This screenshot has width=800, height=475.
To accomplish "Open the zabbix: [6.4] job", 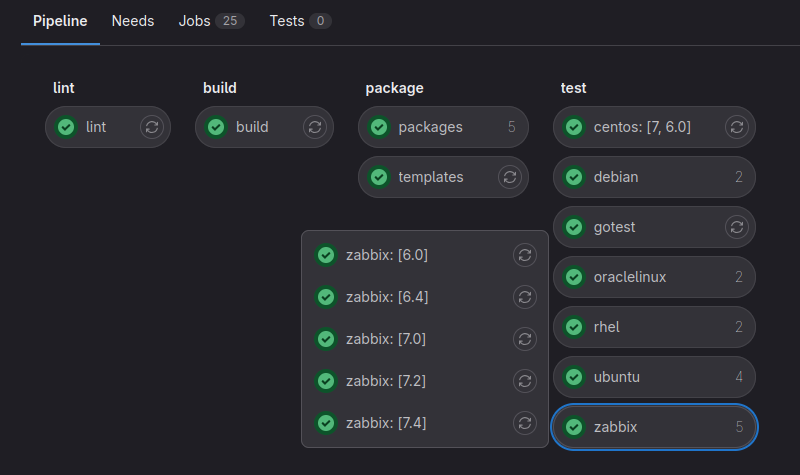I will coord(387,297).
